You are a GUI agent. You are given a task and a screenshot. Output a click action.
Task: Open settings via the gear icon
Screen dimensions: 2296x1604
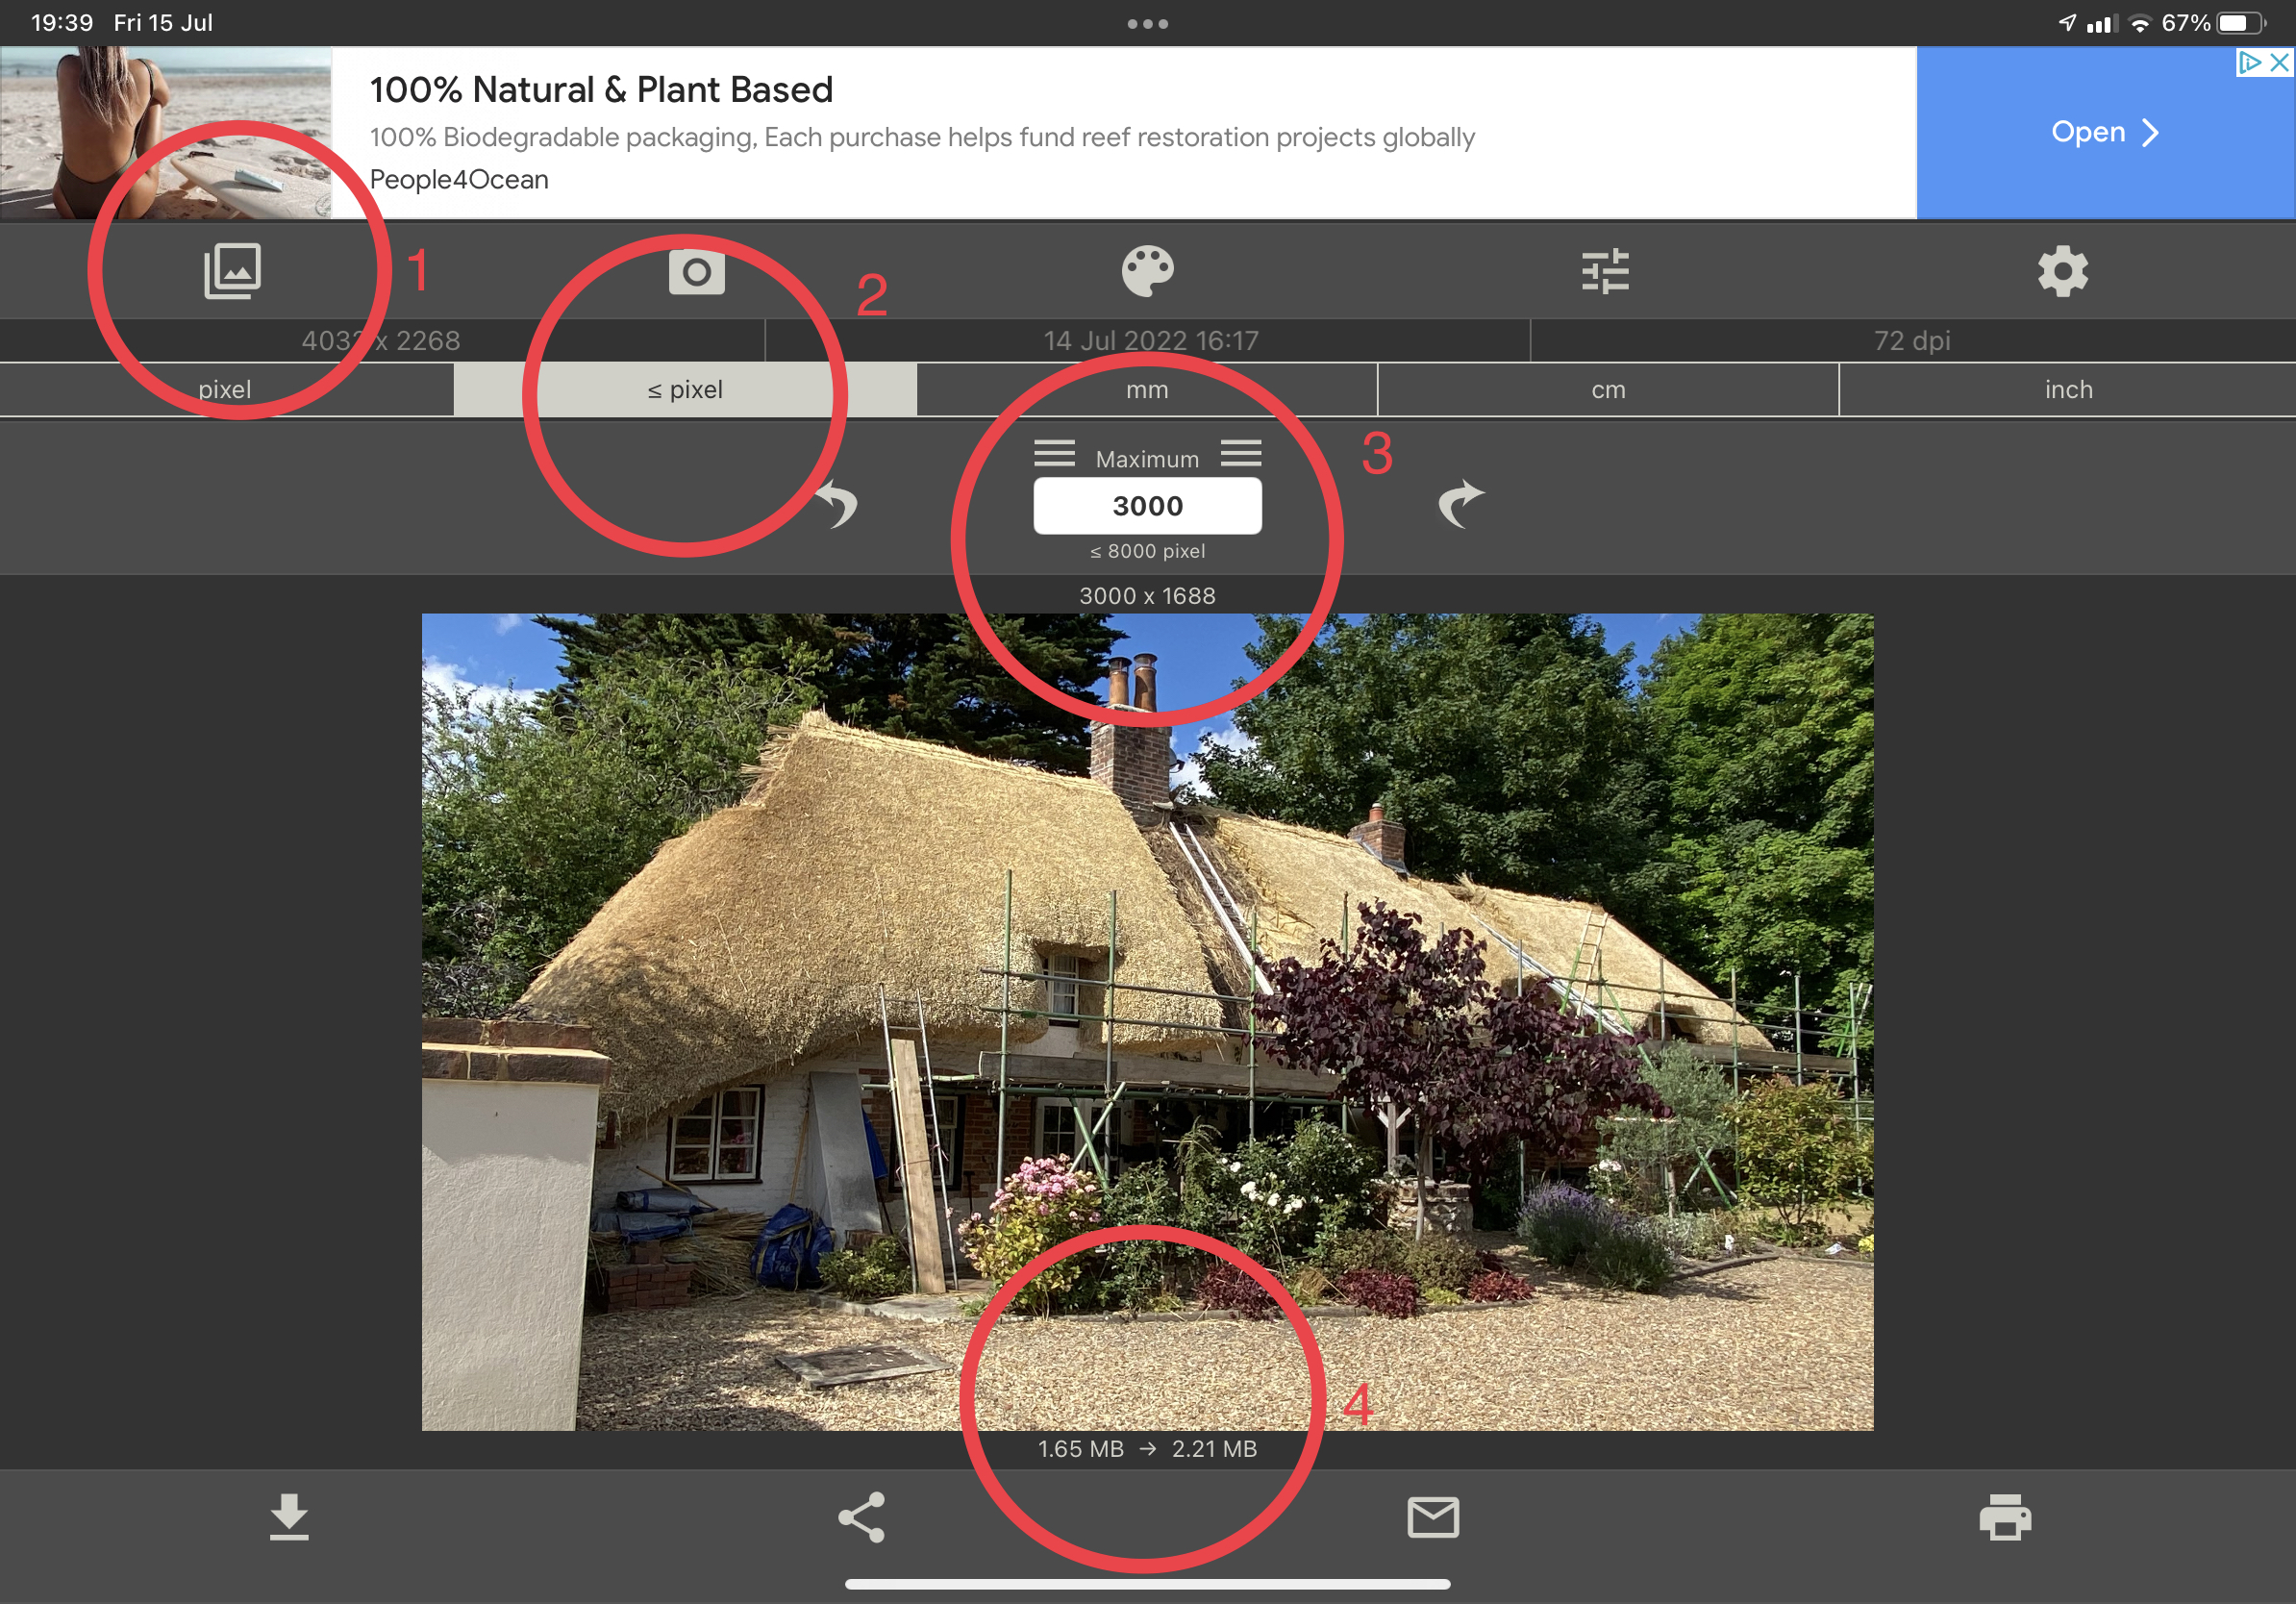pyautogui.click(x=2063, y=271)
